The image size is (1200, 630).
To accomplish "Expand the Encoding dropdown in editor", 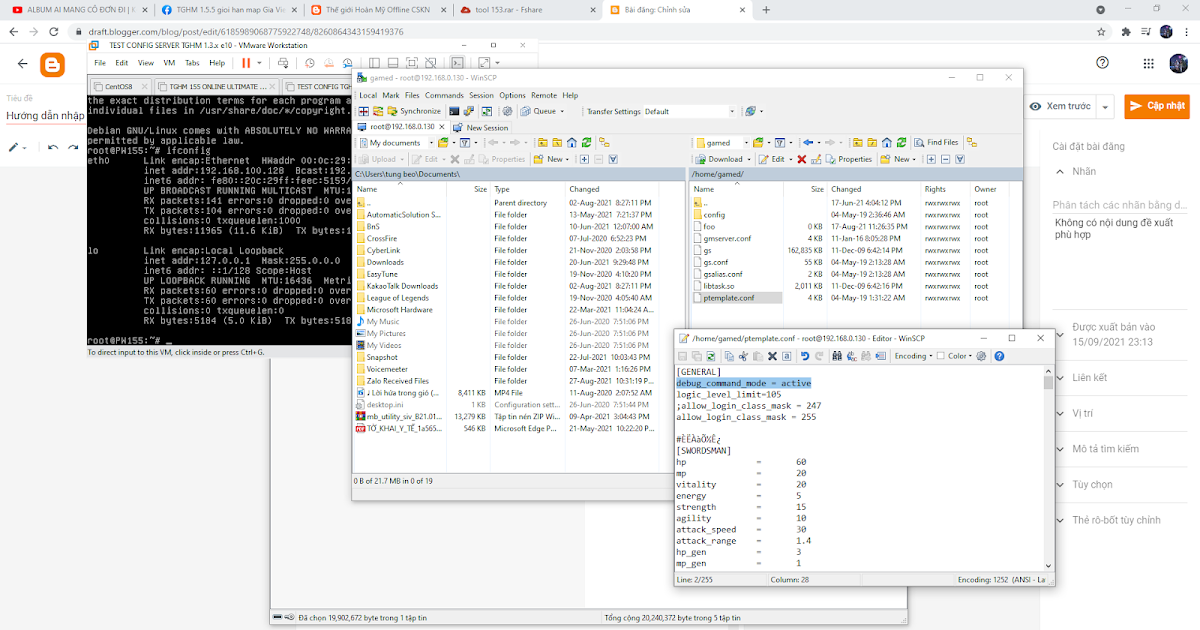I will [914, 356].
